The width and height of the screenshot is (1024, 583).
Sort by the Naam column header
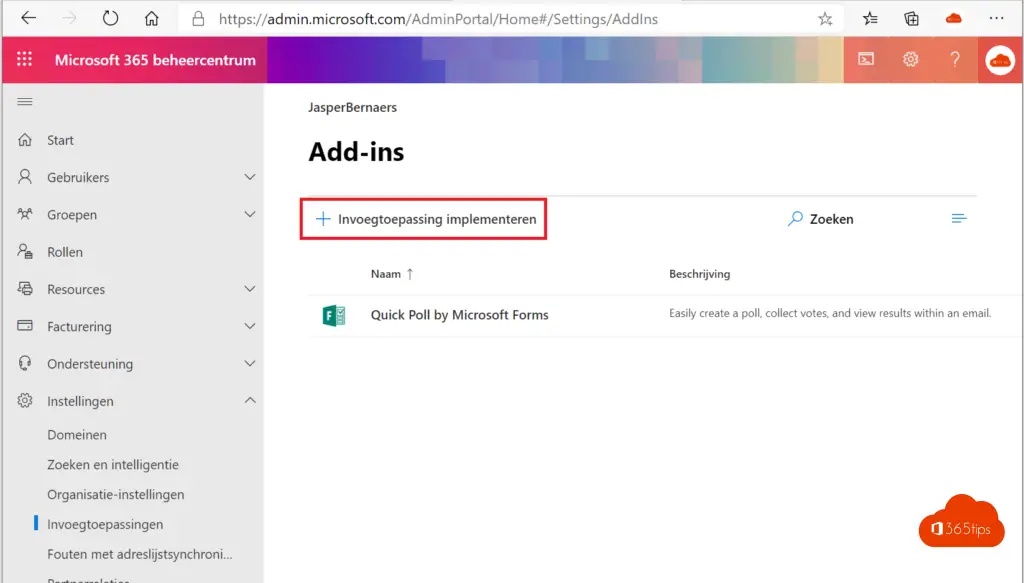tap(392, 274)
